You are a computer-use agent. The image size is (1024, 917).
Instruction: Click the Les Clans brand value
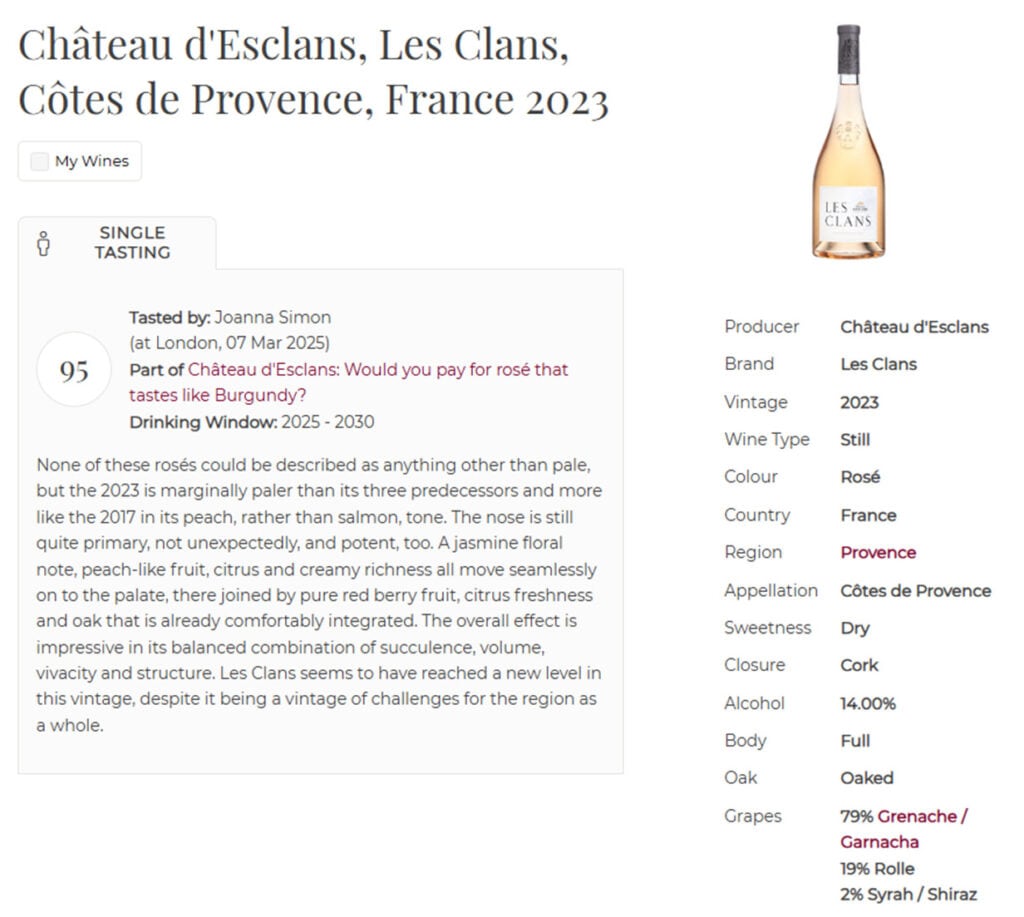point(878,364)
